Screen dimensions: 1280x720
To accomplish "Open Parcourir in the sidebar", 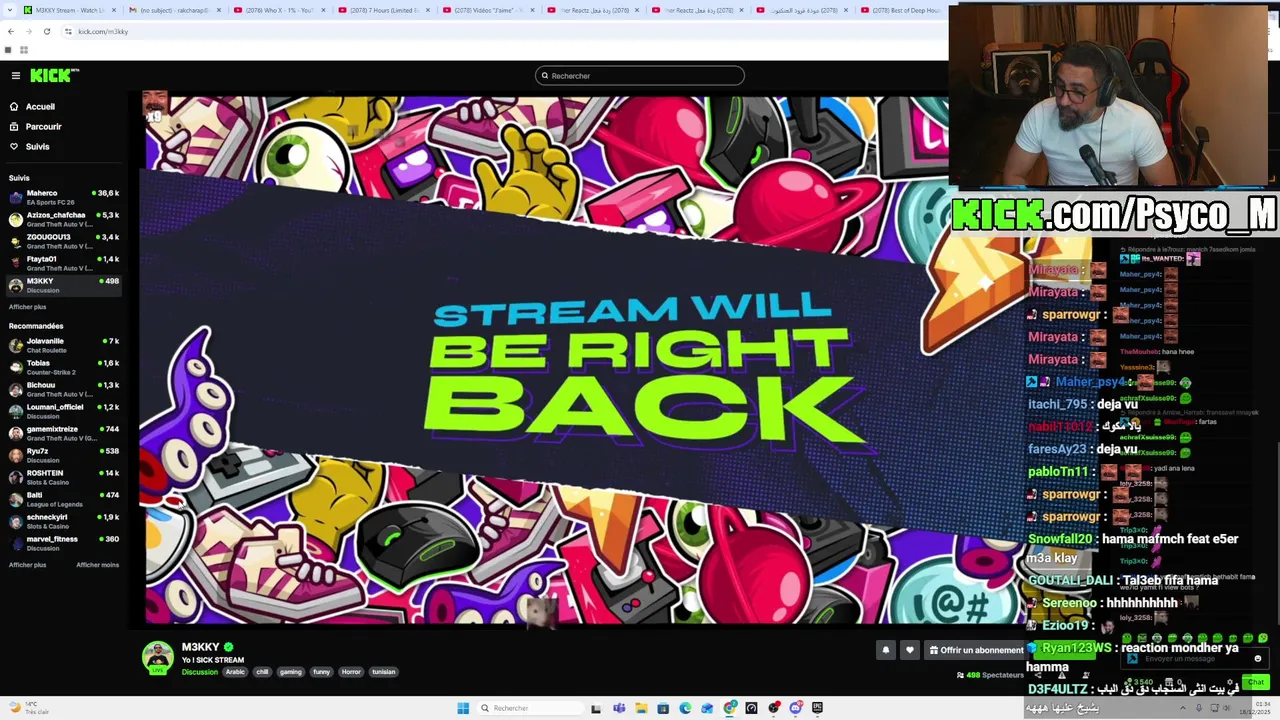I will tap(43, 127).
